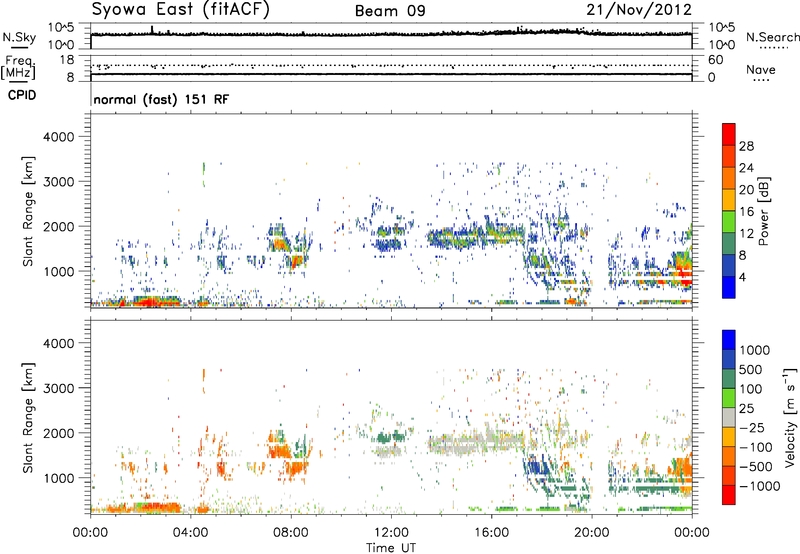Click the '-1000' velocity colorbar tick
This screenshot has width=800, height=554.
tap(759, 486)
